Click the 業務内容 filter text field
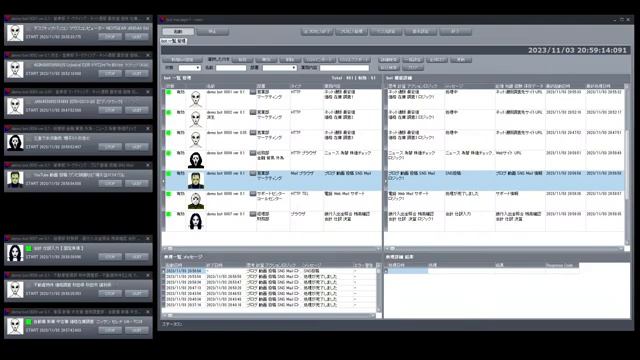Image resolution: width=640 pixels, height=360 pixels. (344, 68)
